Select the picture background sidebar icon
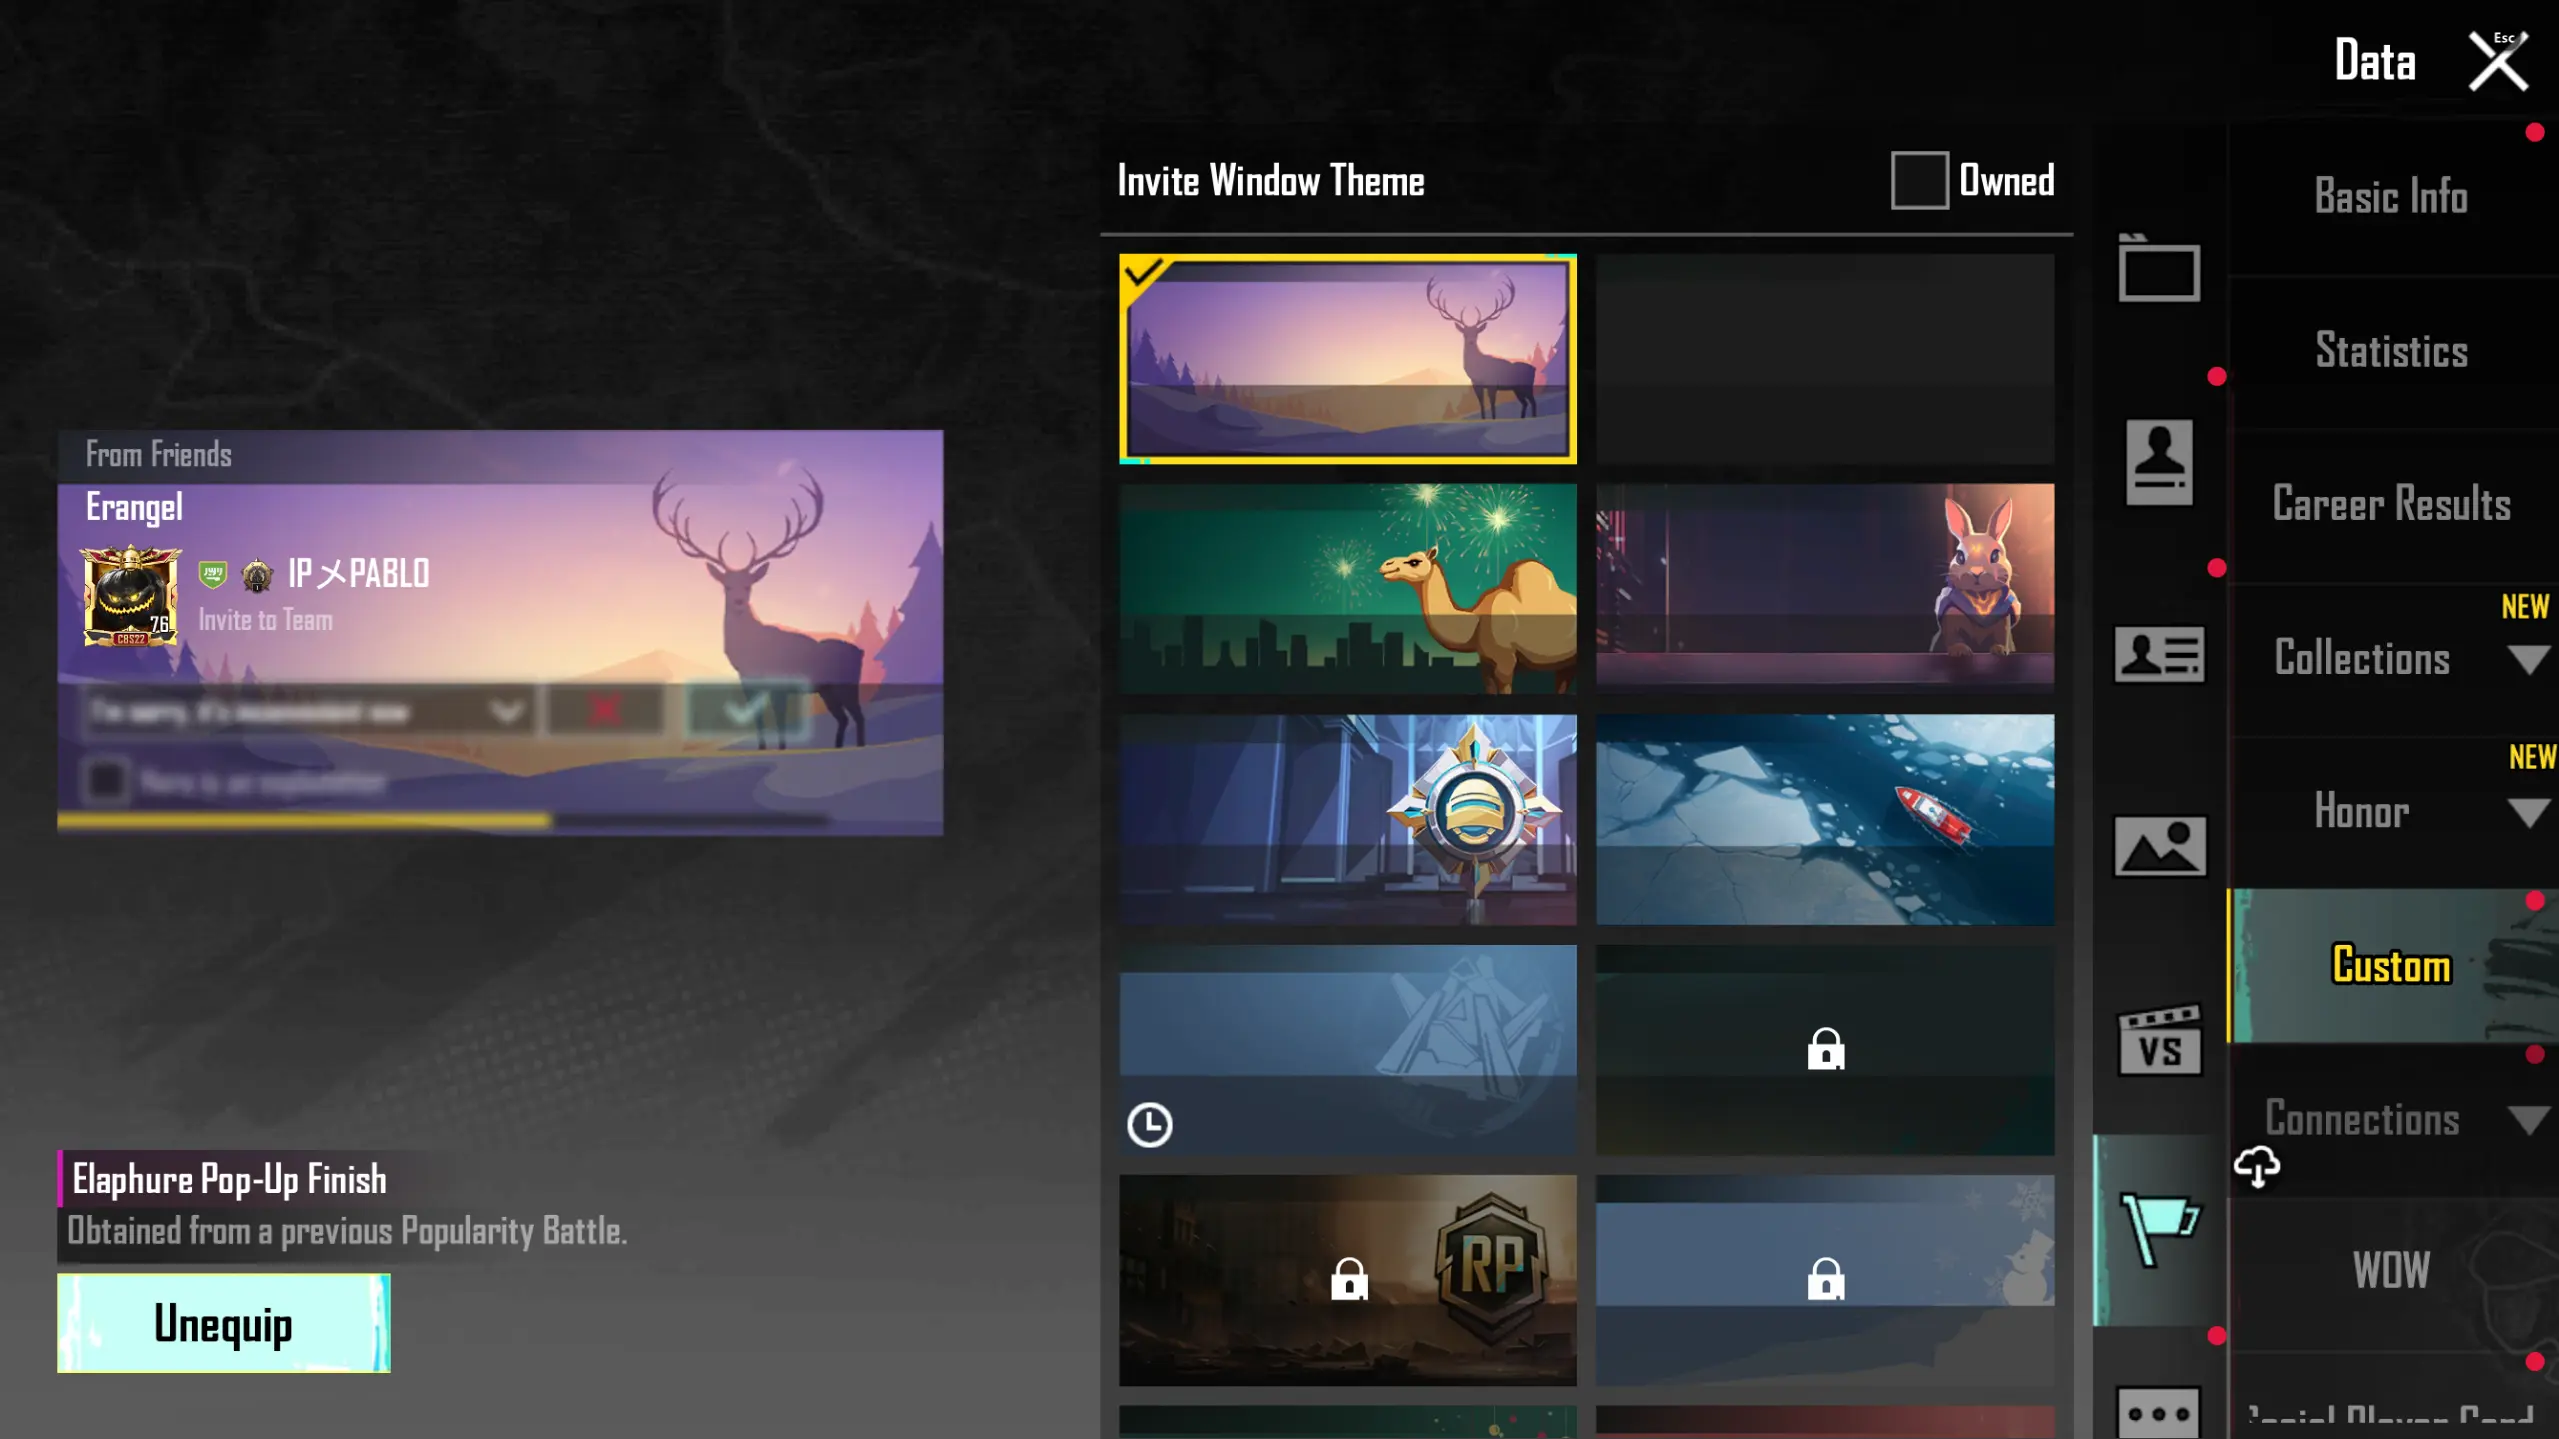 pos(2158,846)
